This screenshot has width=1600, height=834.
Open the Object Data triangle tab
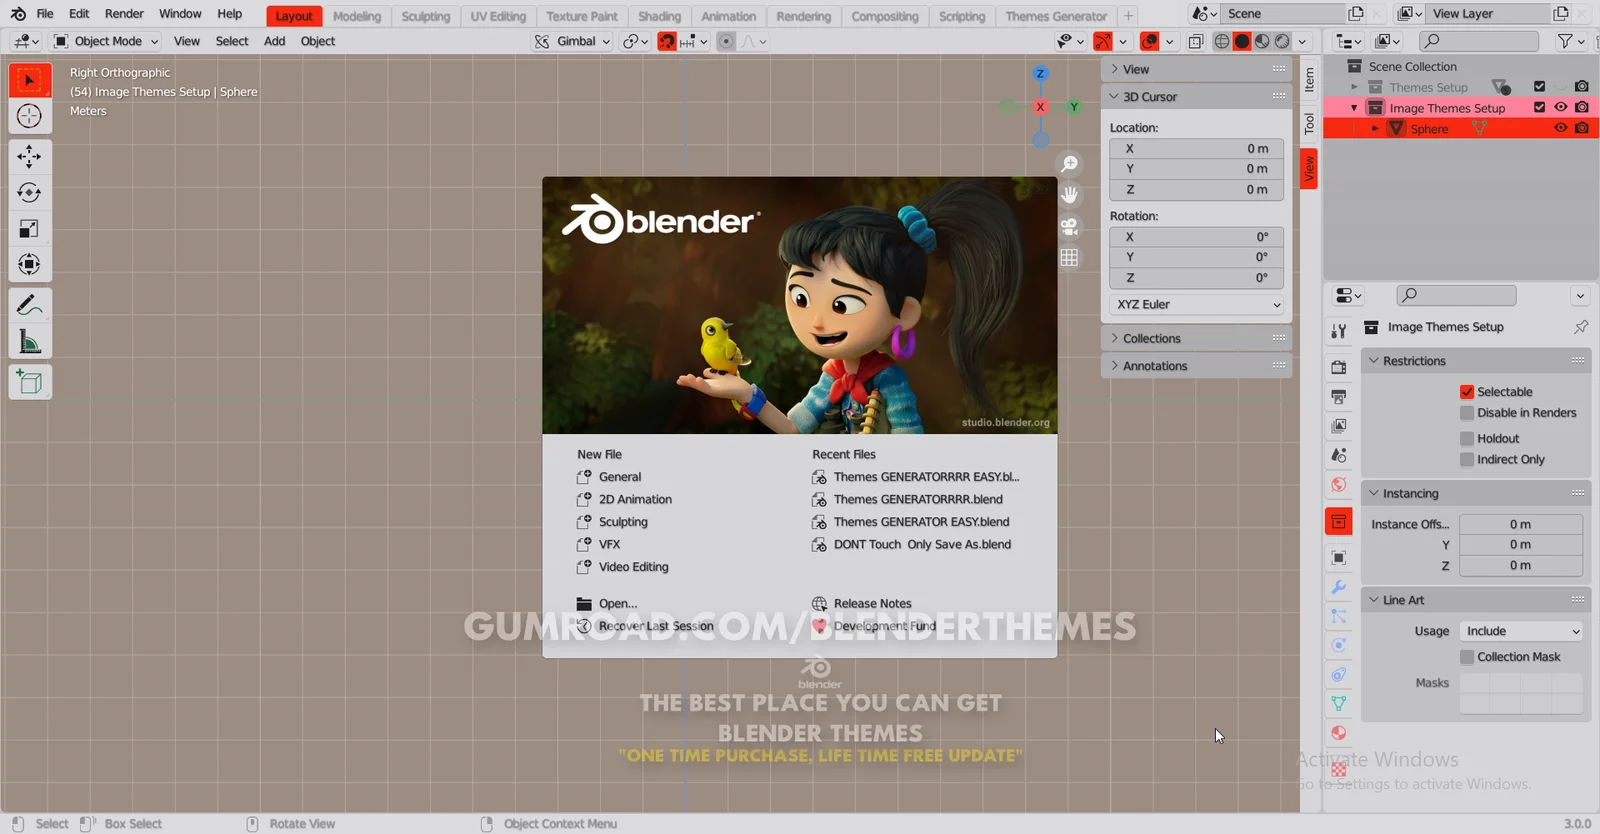click(1338, 704)
